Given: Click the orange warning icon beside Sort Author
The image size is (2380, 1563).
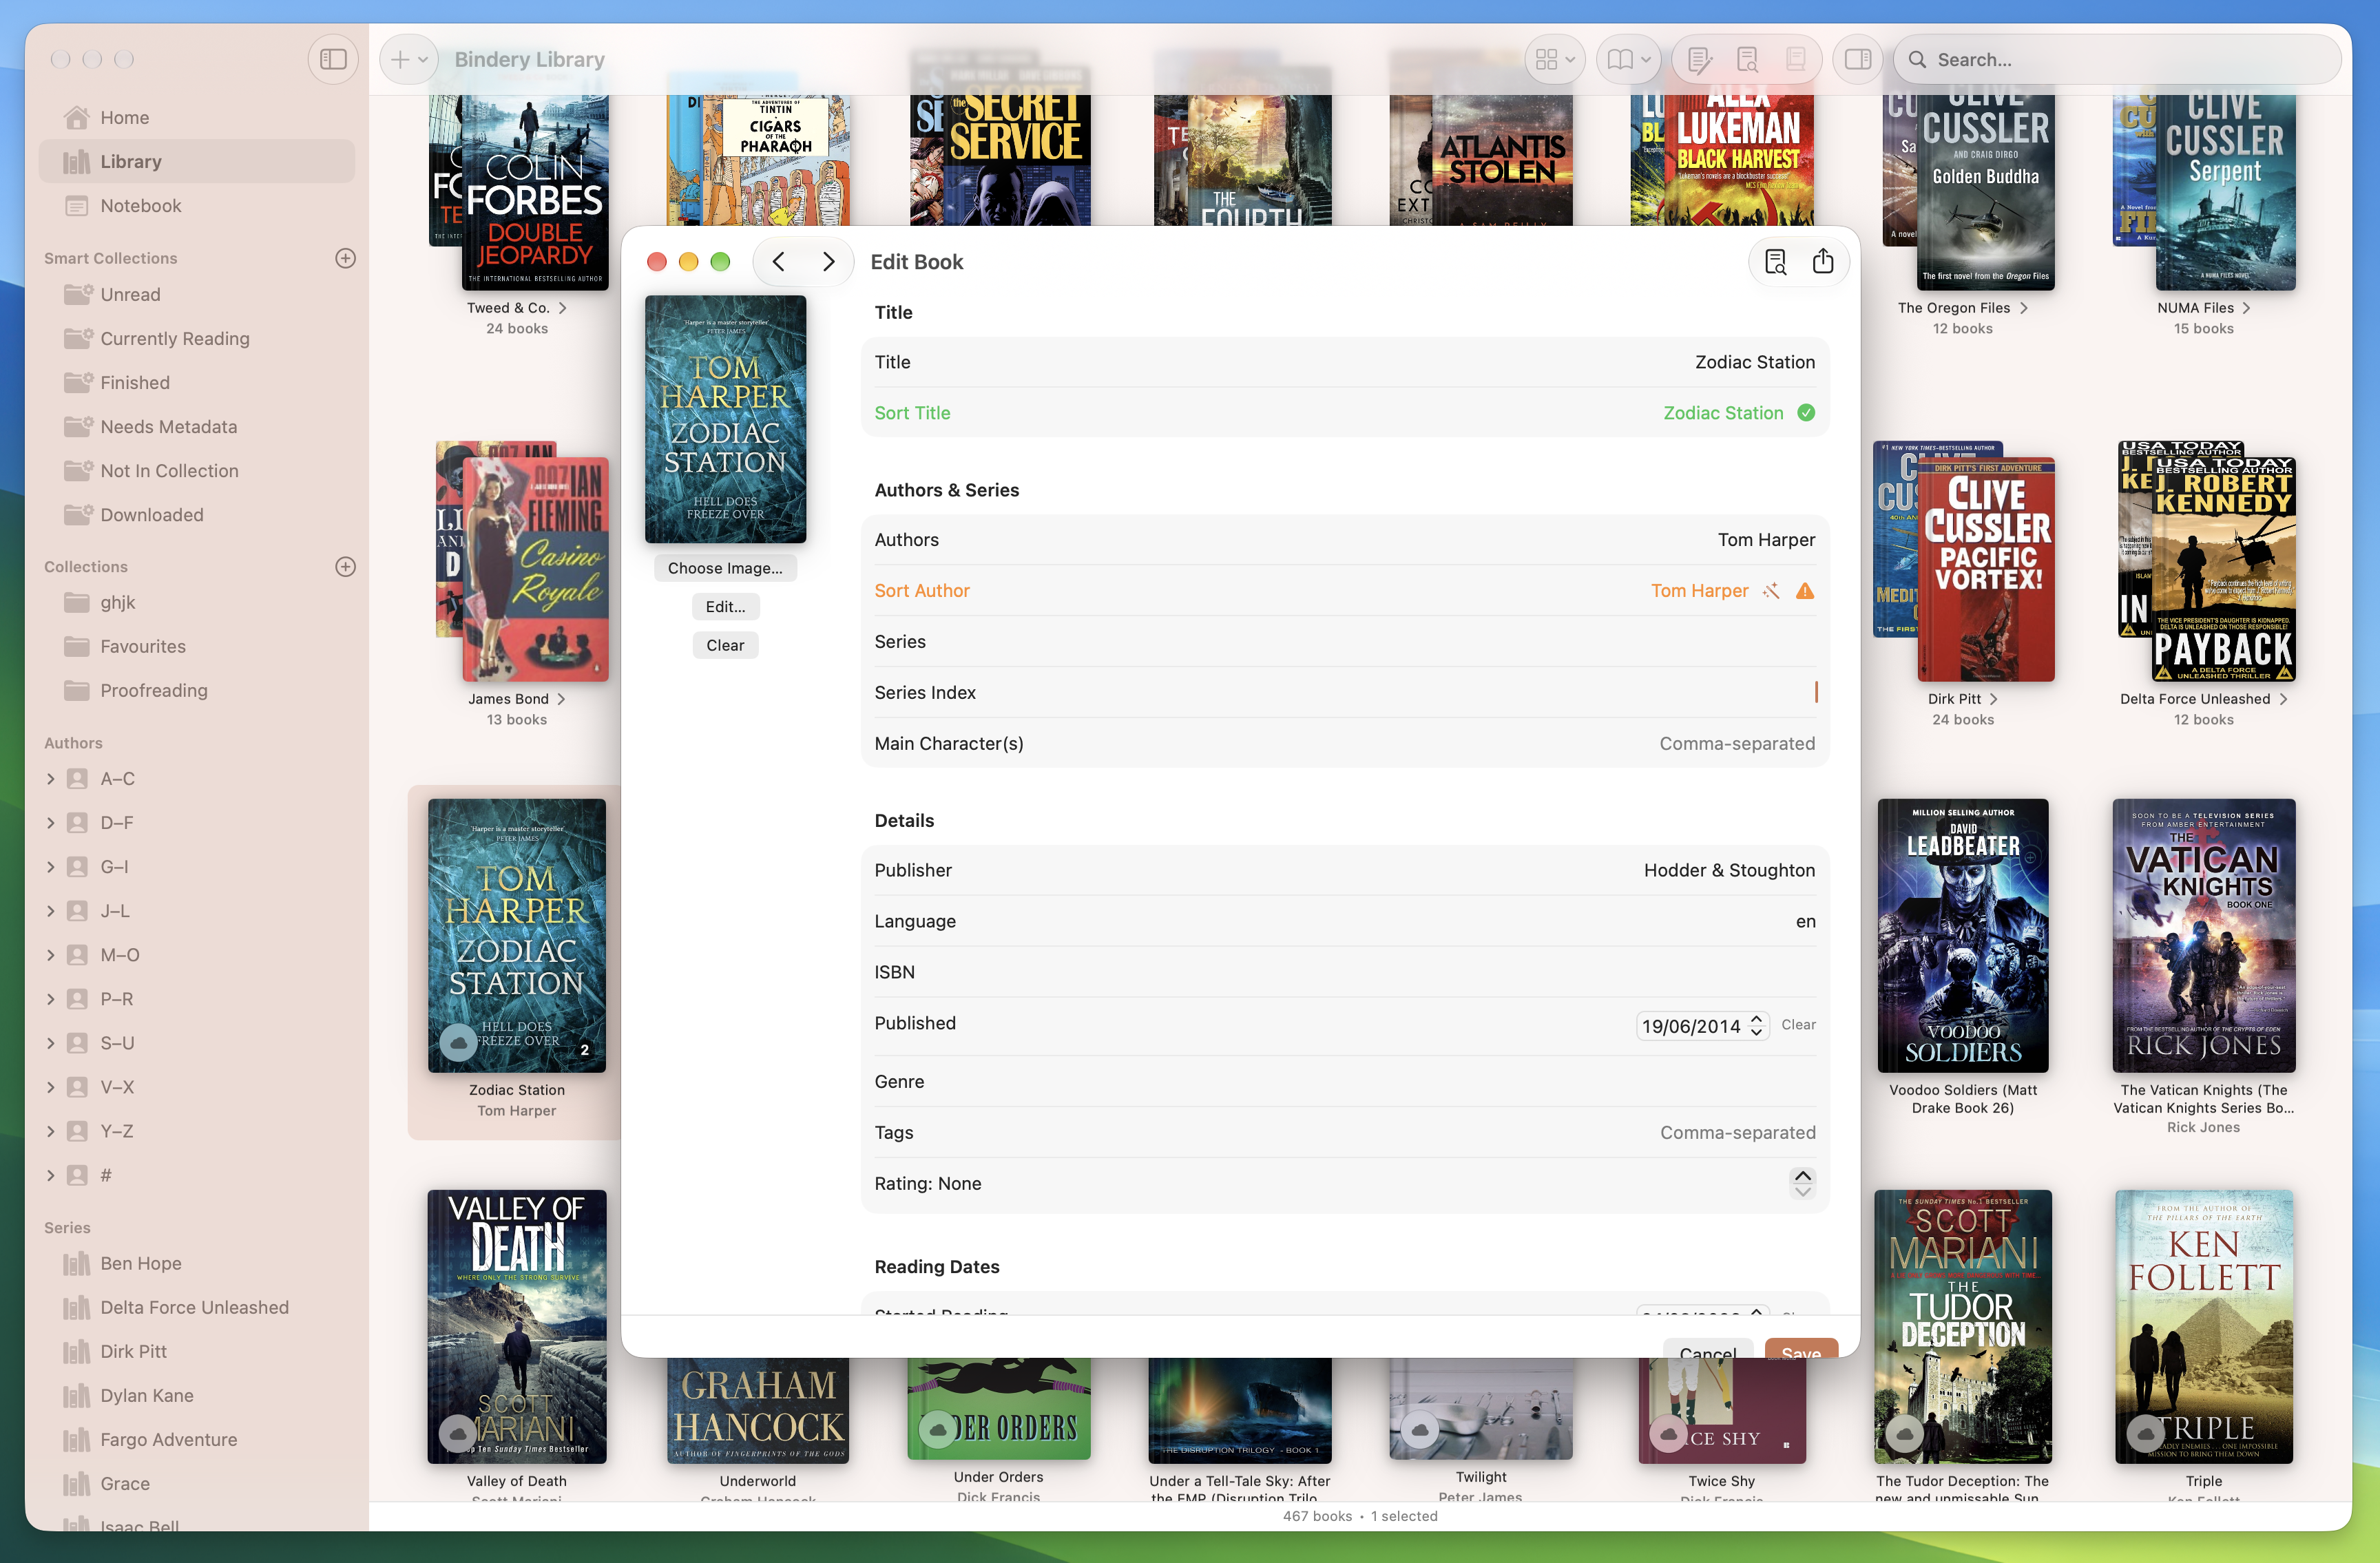Looking at the screenshot, I should (1805, 591).
